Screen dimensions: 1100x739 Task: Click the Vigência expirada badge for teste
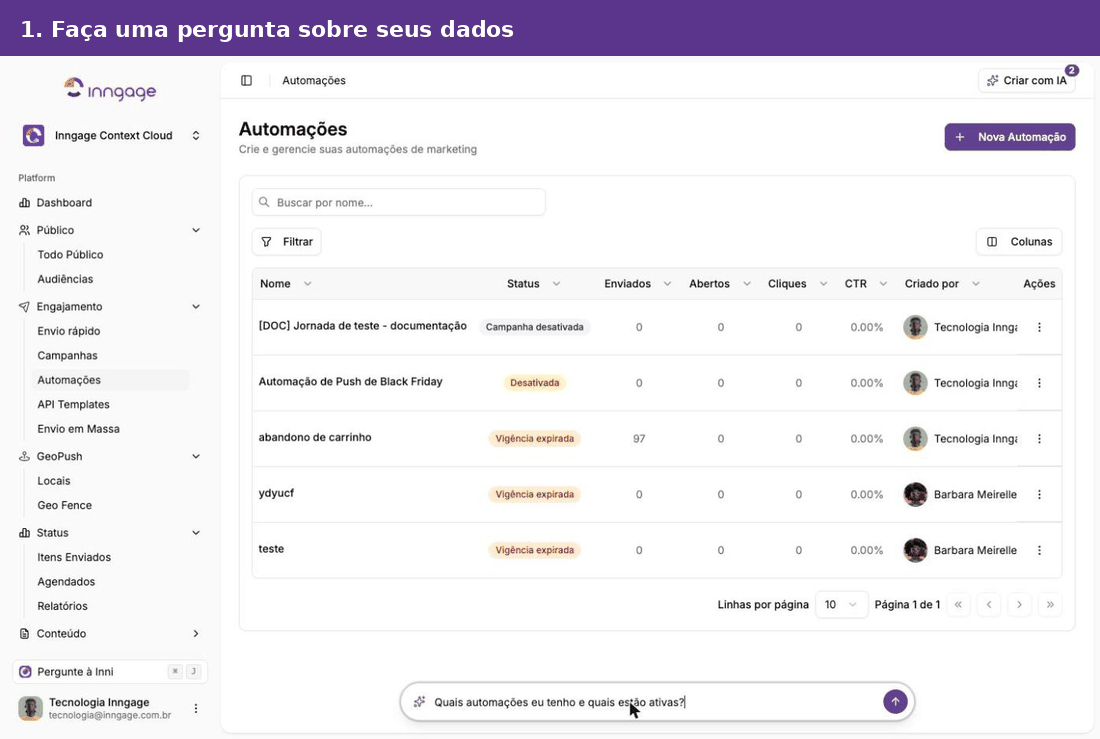[x=535, y=550]
